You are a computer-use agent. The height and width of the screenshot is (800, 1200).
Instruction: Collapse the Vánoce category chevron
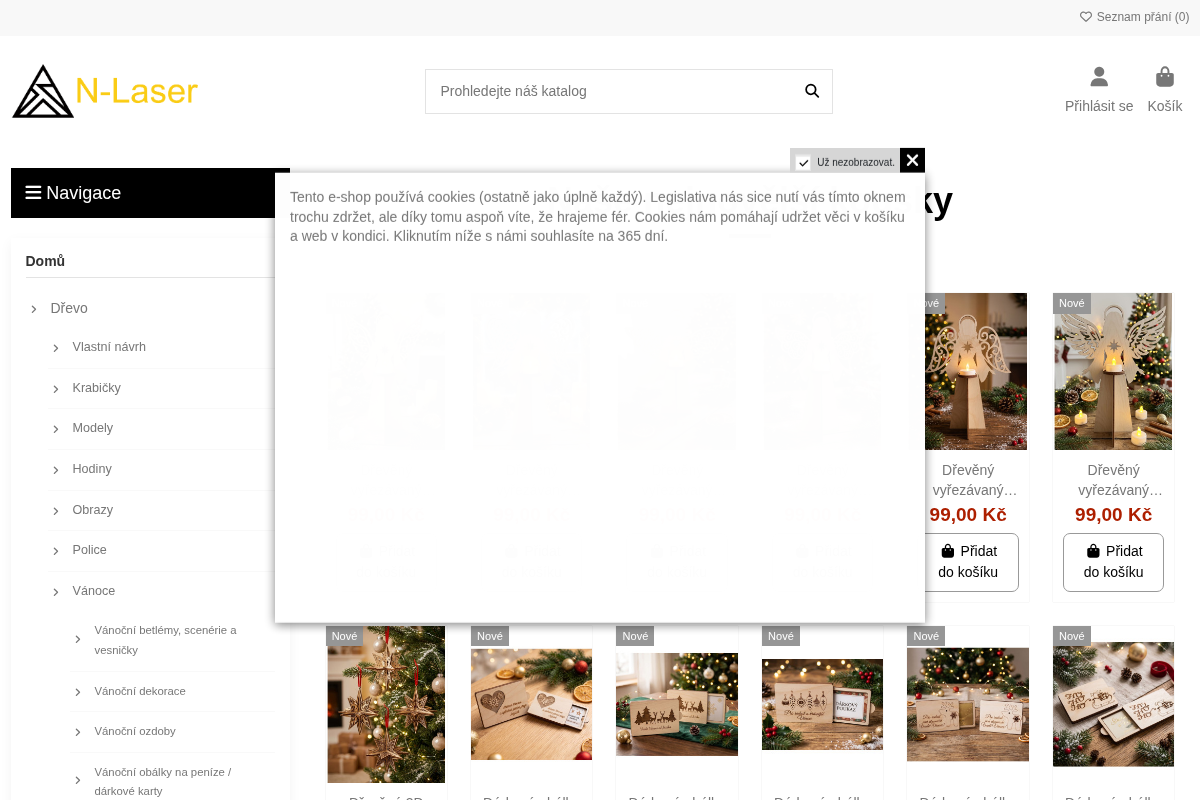click(56, 592)
